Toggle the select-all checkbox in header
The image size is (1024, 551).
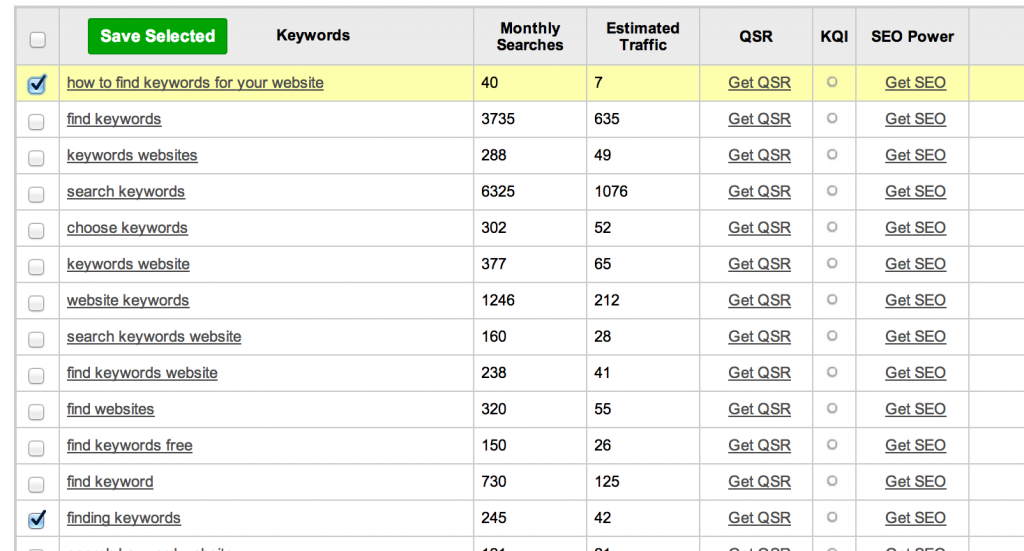coord(37,40)
